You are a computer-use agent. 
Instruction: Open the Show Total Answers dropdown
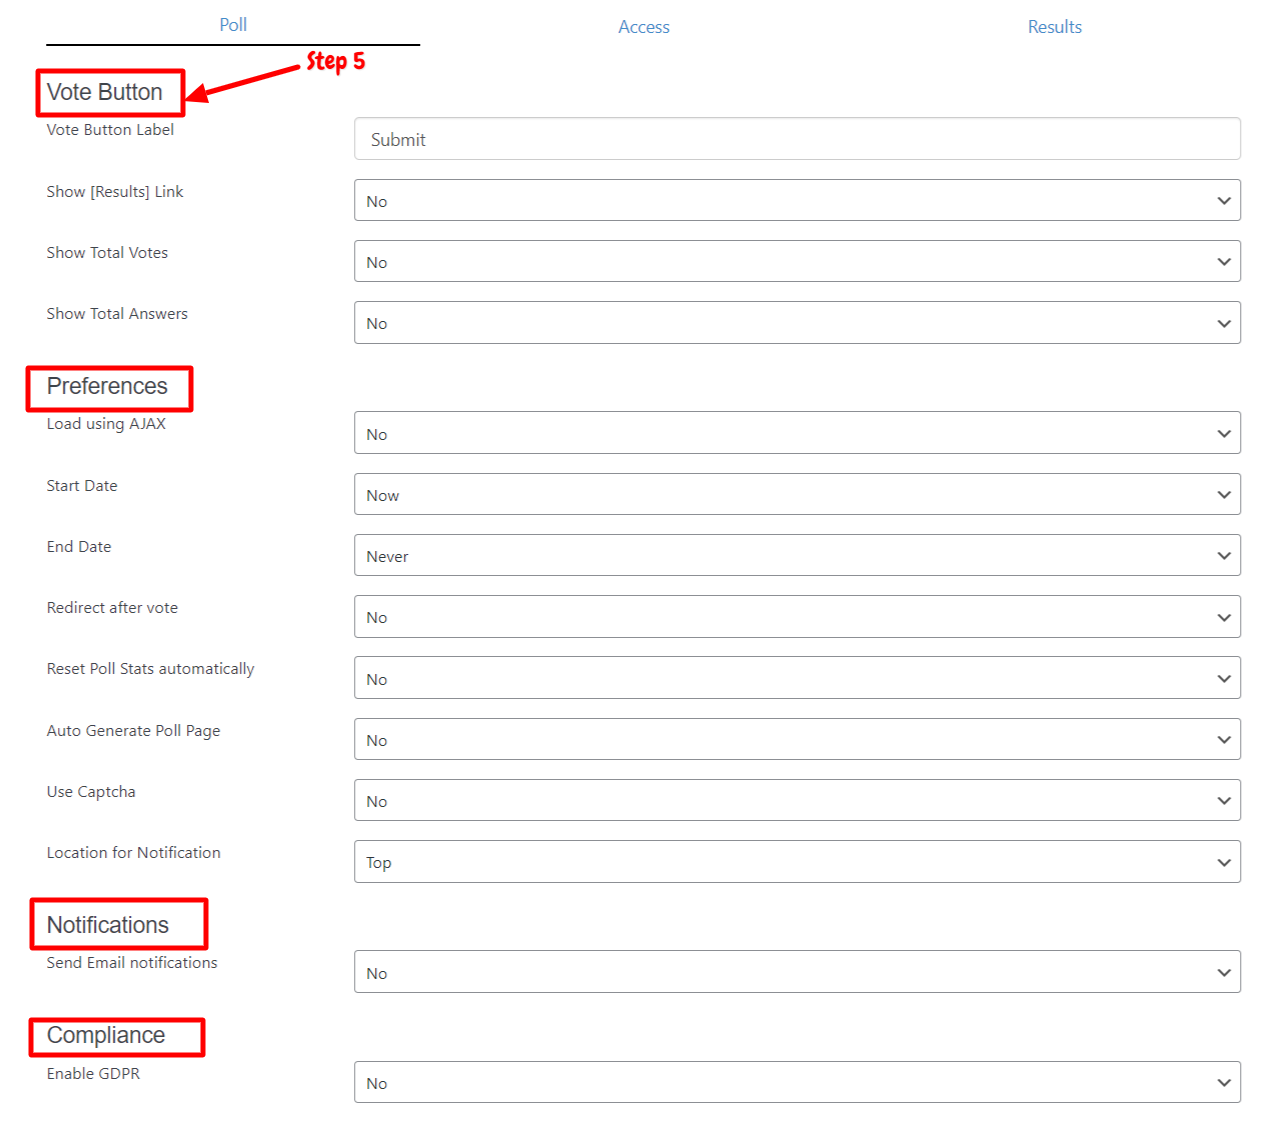(797, 323)
